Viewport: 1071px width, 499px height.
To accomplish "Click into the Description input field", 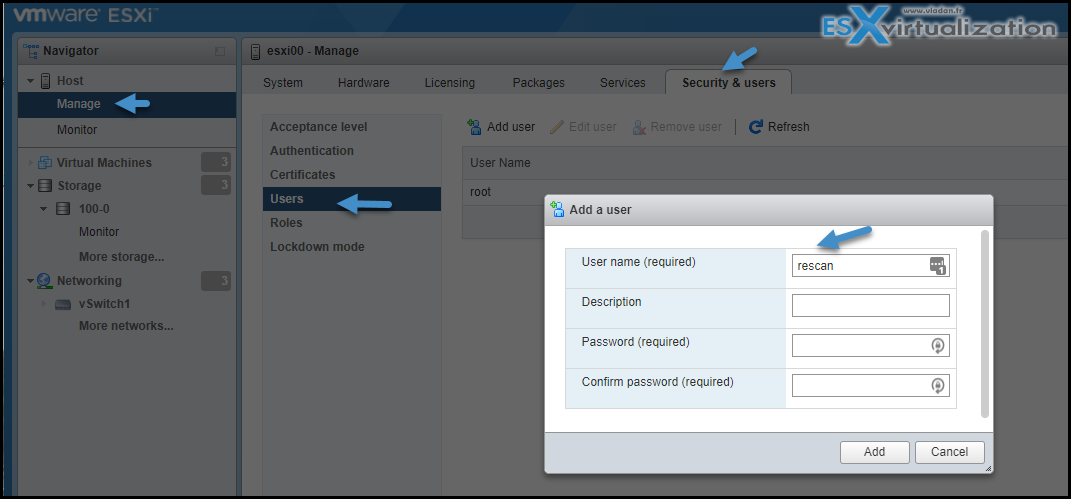I will 870,305.
